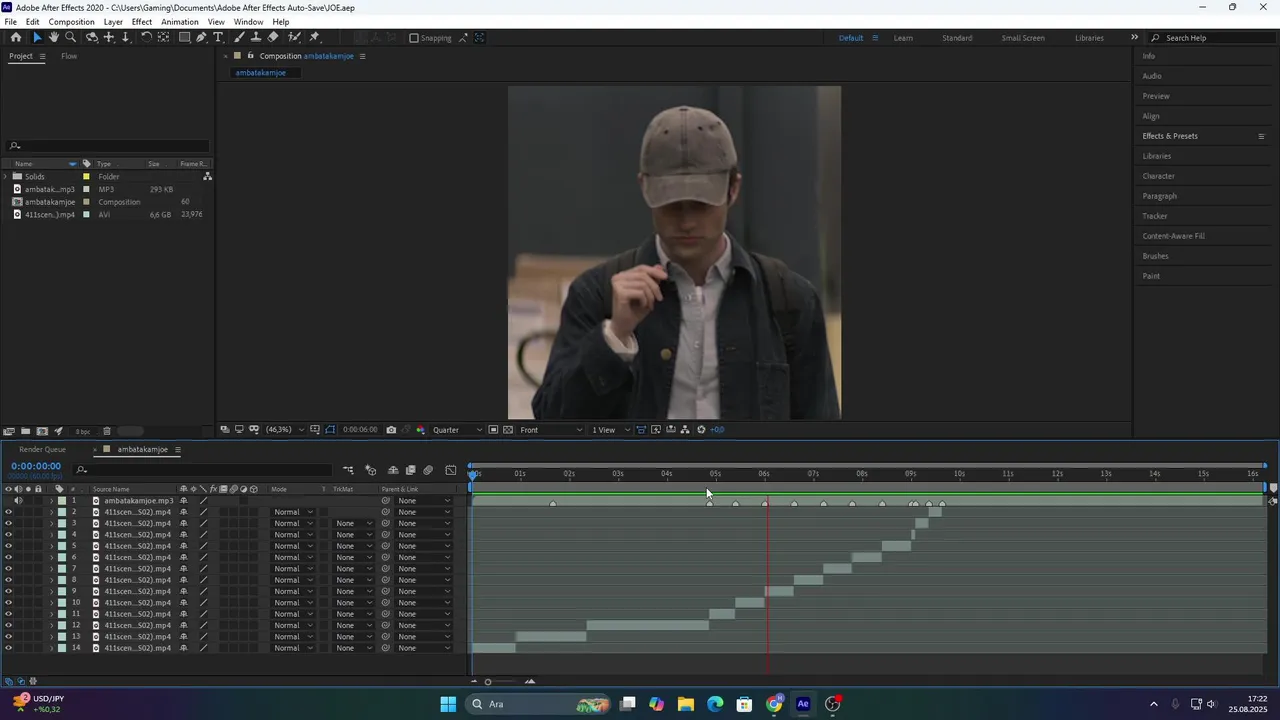The image size is (1280, 720).
Task: Mute audio of ambatakamjoe.mp3 layer
Action: pos(18,500)
